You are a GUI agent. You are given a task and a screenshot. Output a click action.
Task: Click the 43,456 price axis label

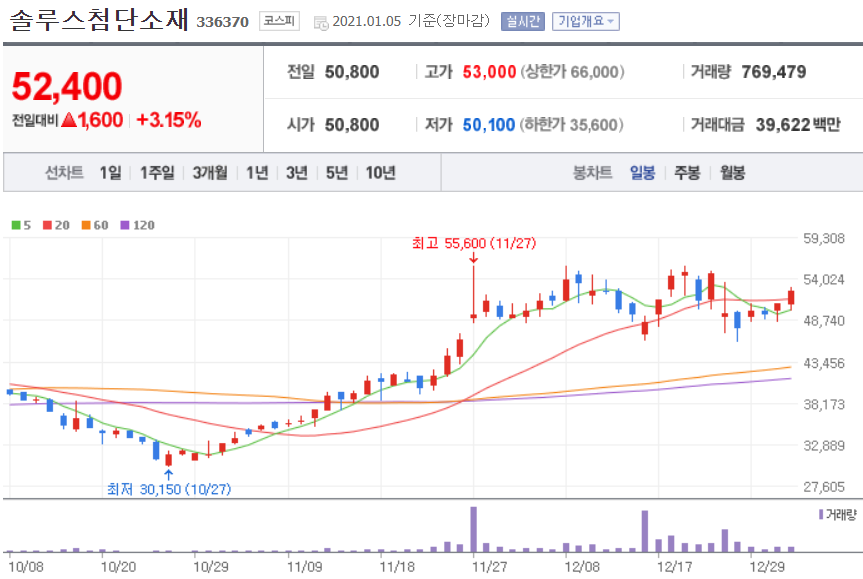[823, 363]
